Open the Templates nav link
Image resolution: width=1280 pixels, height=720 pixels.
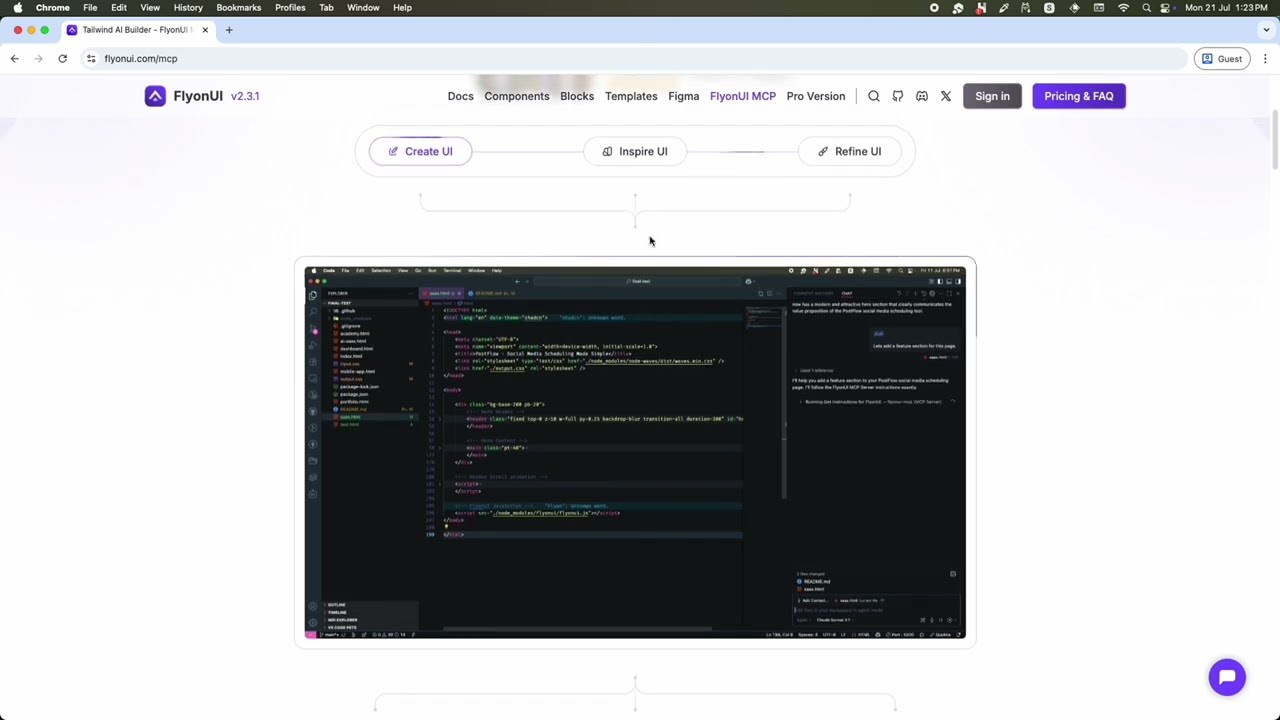pyautogui.click(x=631, y=96)
